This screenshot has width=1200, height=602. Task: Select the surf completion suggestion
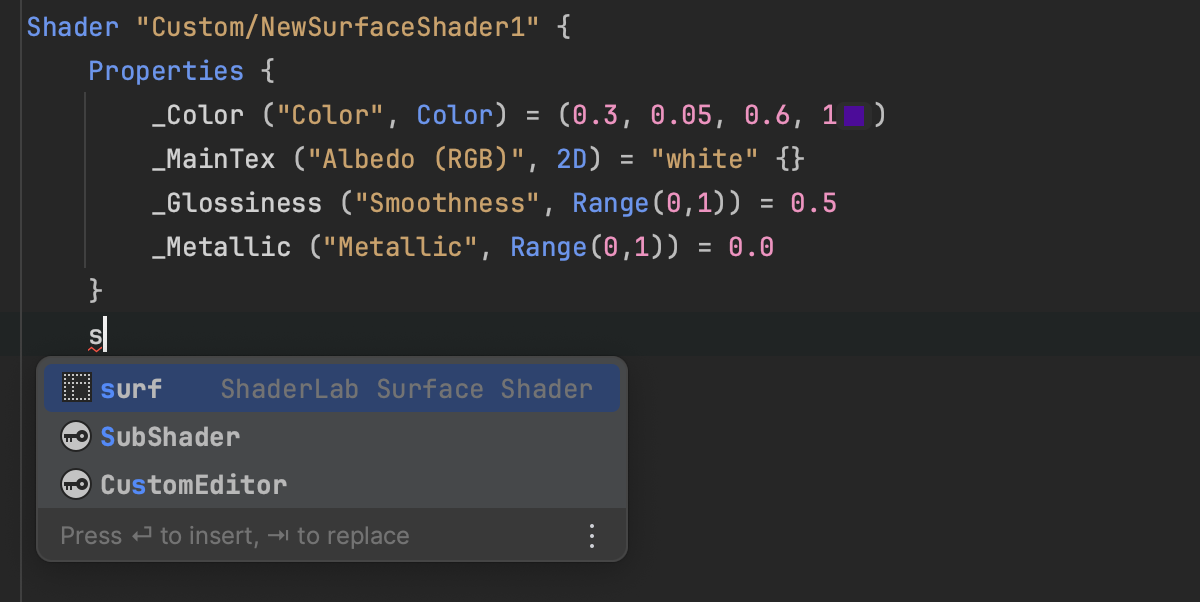click(x=132, y=389)
